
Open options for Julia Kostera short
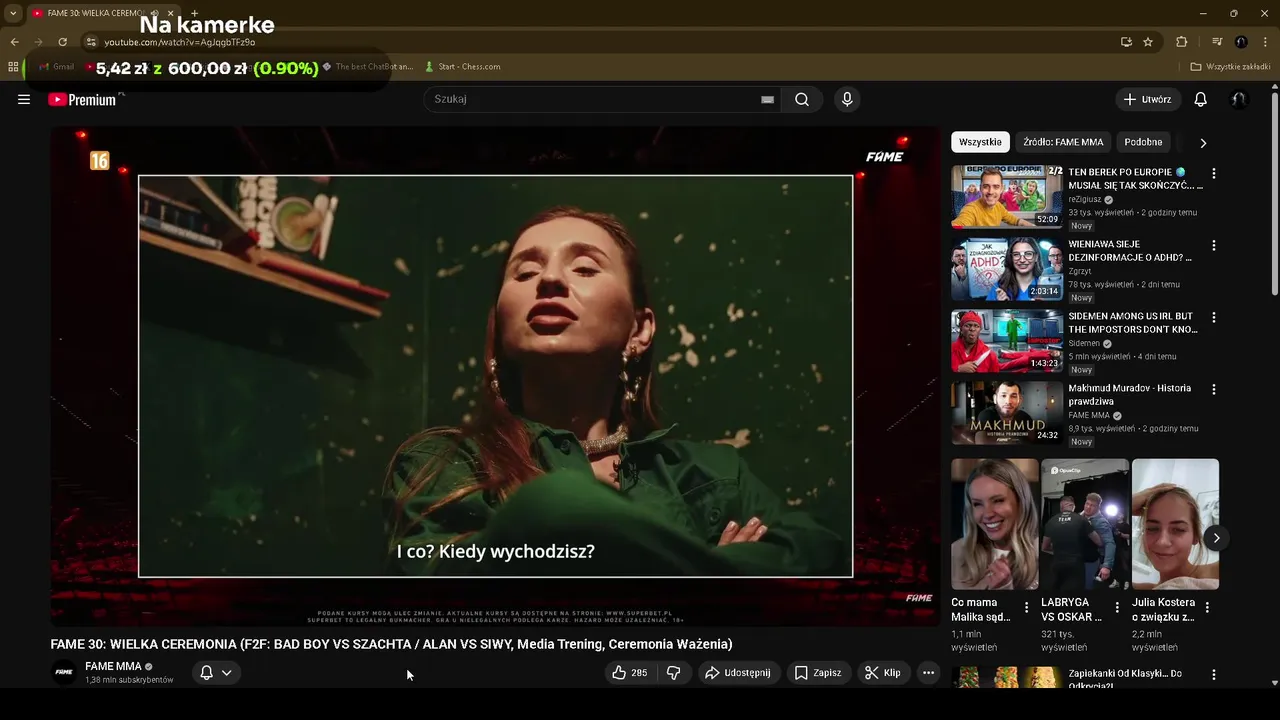[x=1207, y=607]
